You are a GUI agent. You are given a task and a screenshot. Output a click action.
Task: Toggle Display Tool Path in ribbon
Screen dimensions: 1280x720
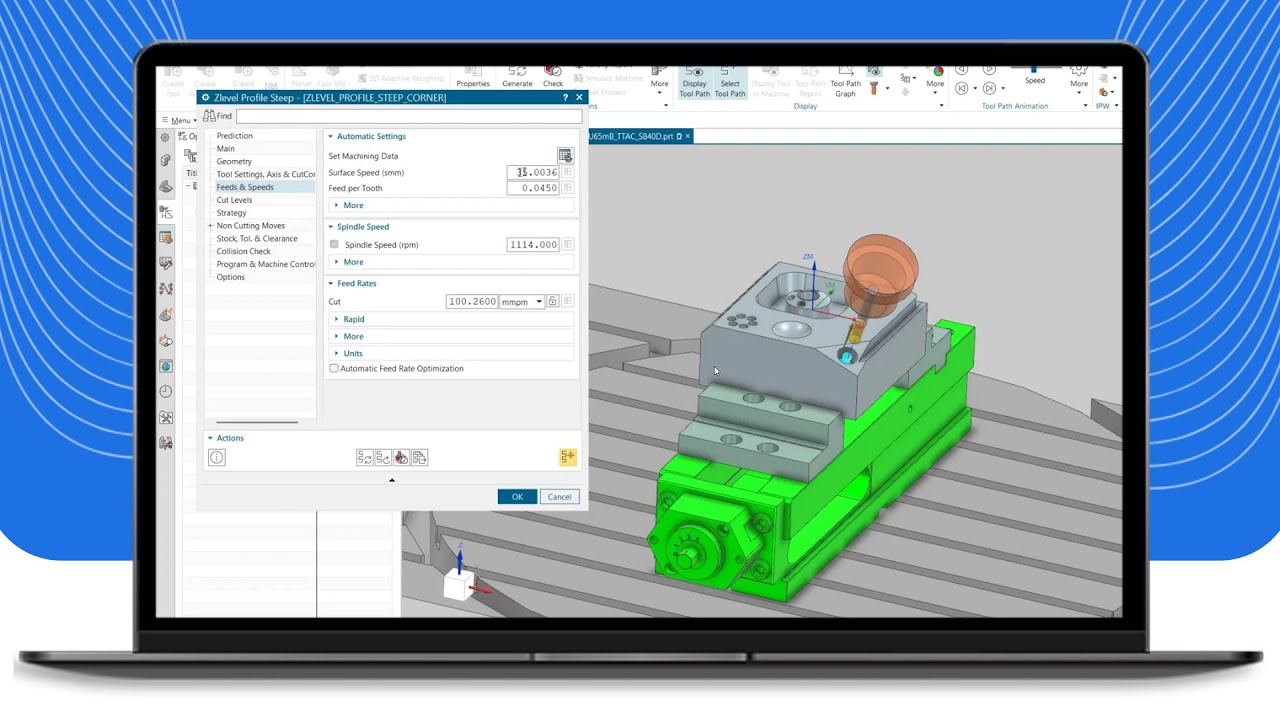point(694,82)
